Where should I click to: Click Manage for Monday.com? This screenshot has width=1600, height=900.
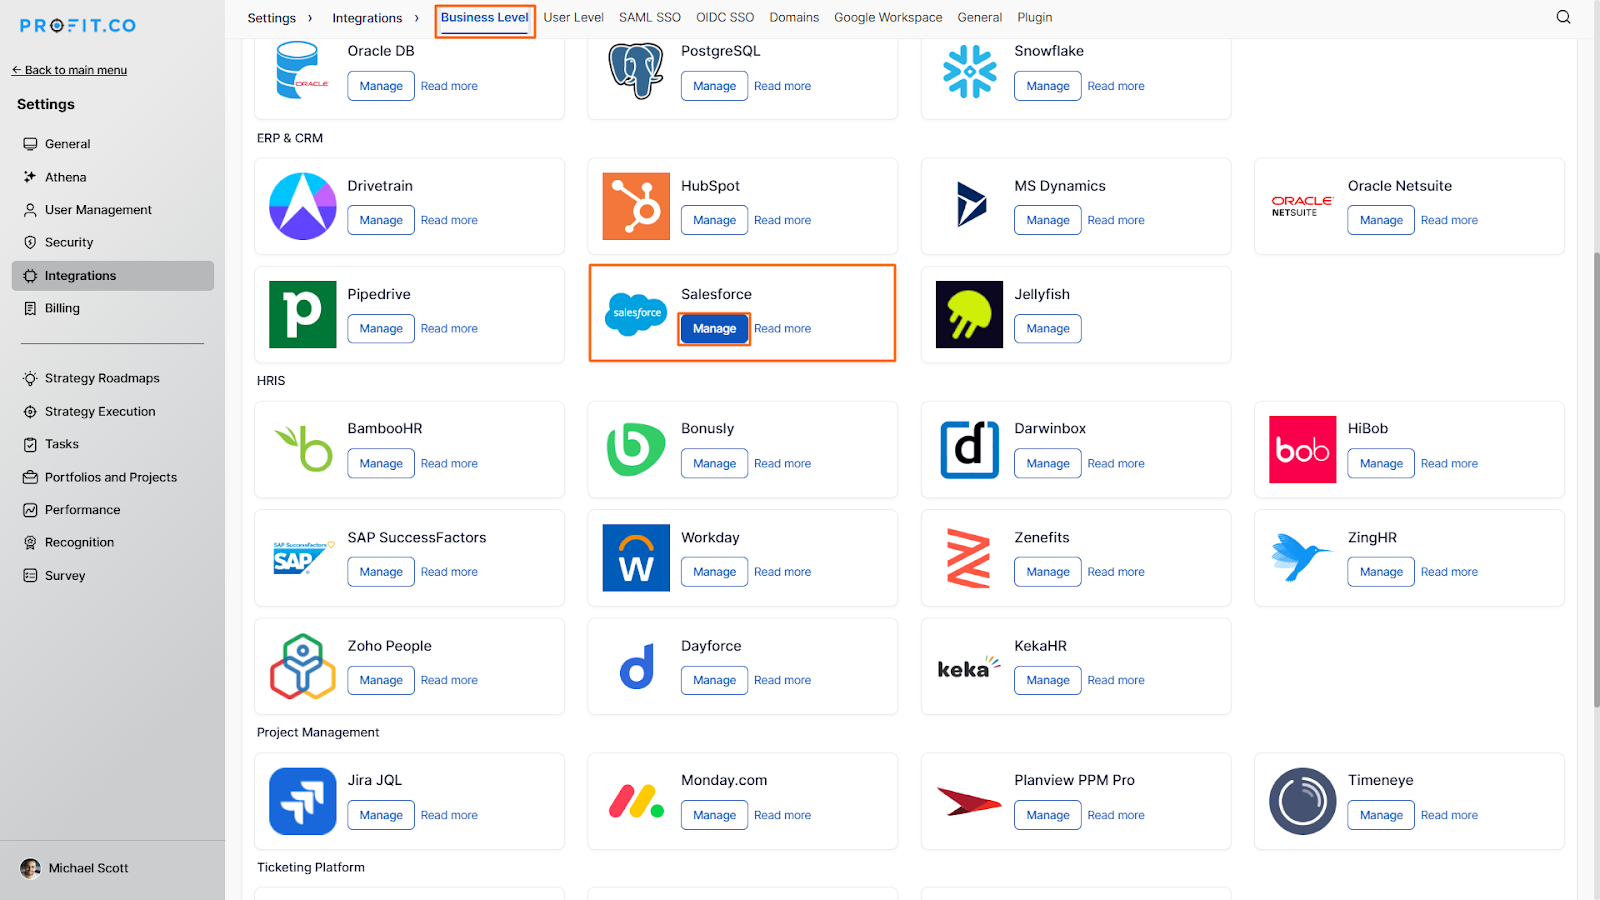coord(714,815)
